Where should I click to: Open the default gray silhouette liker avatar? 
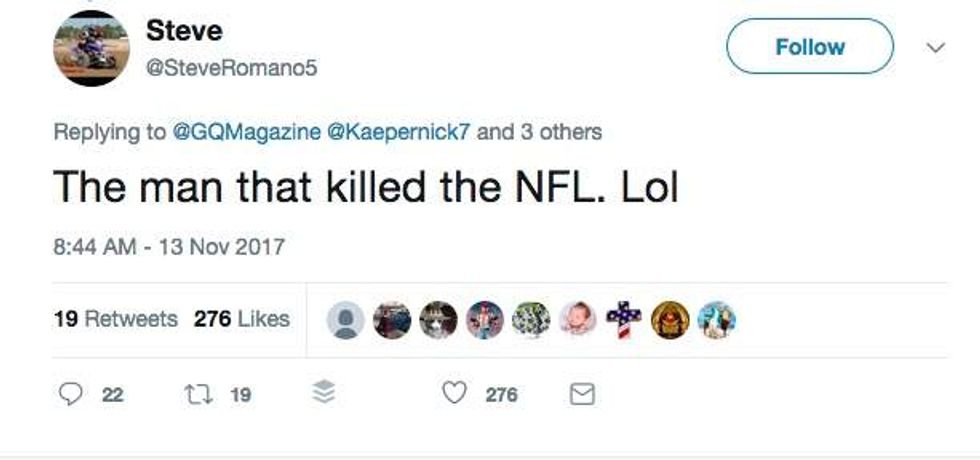[x=346, y=320]
